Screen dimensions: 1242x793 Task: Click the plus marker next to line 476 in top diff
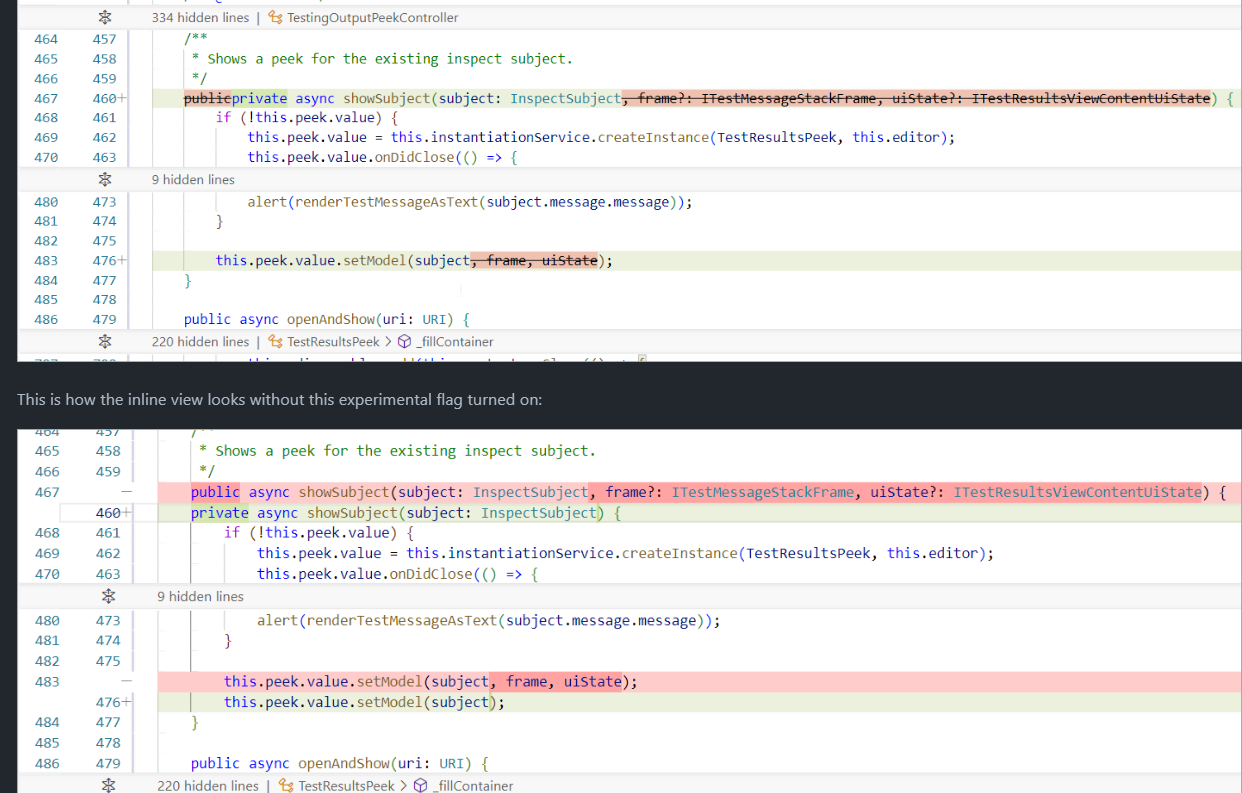[x=123, y=261]
